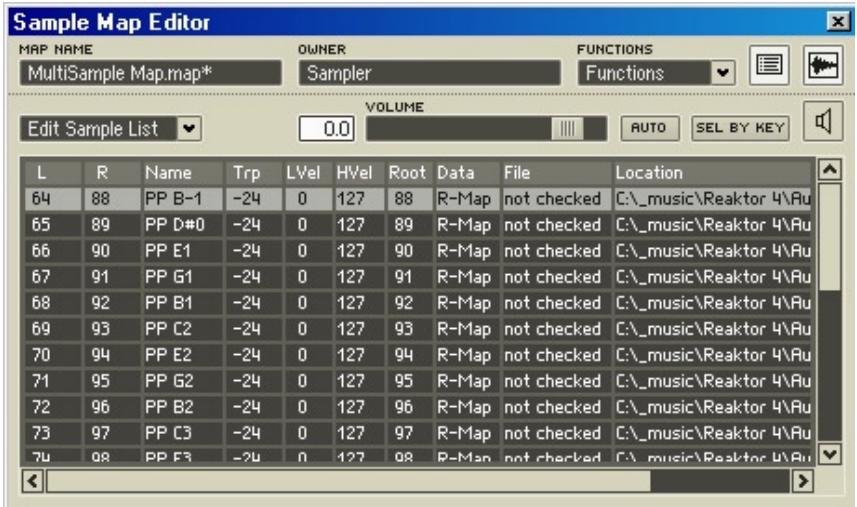
Task: Click Root value 90 in PP E1 row
Action: click(409, 251)
